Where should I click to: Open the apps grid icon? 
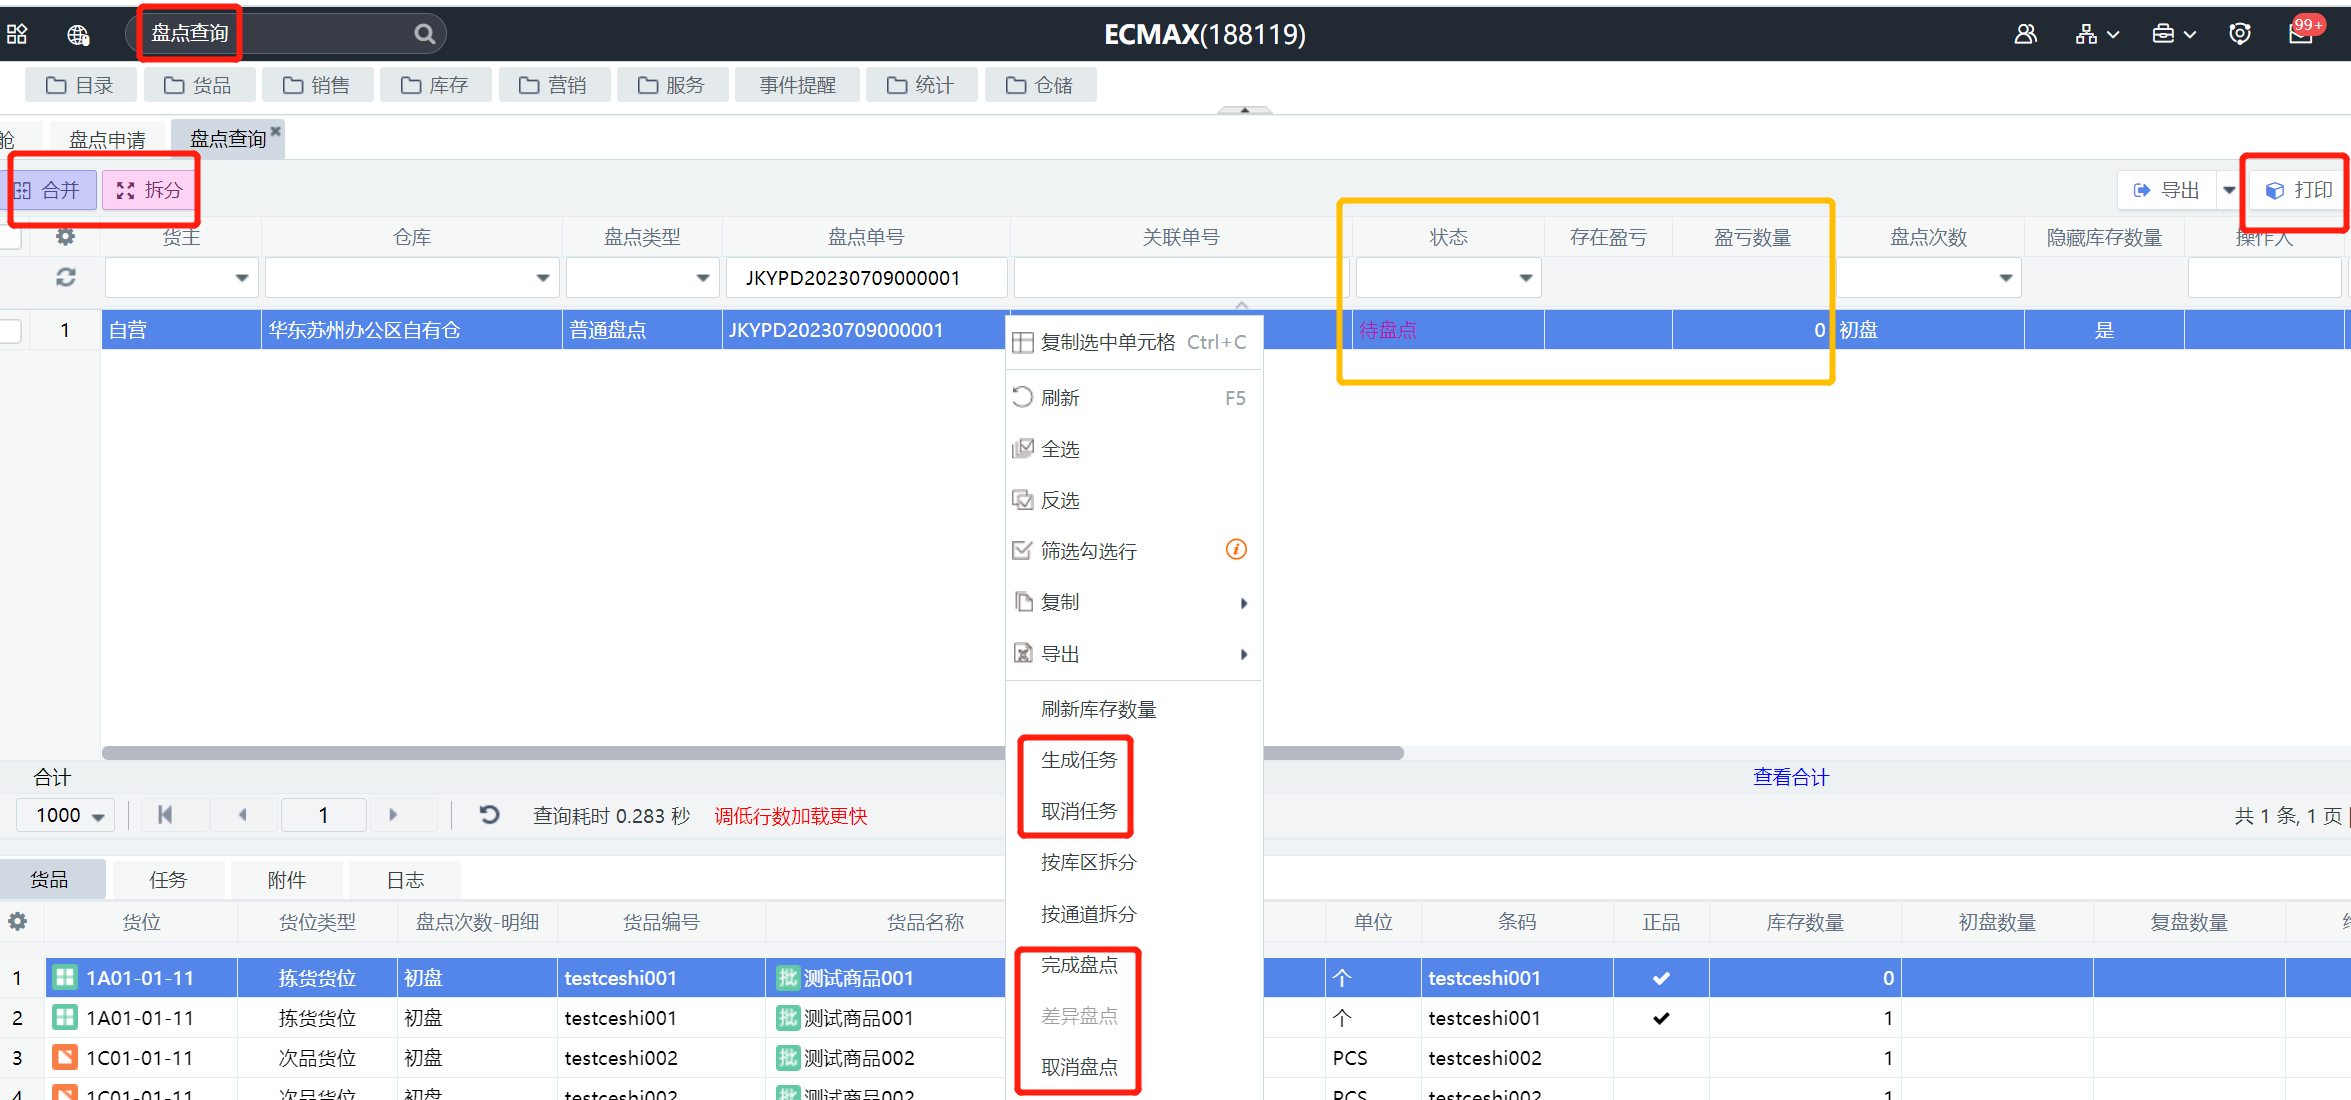click(17, 34)
